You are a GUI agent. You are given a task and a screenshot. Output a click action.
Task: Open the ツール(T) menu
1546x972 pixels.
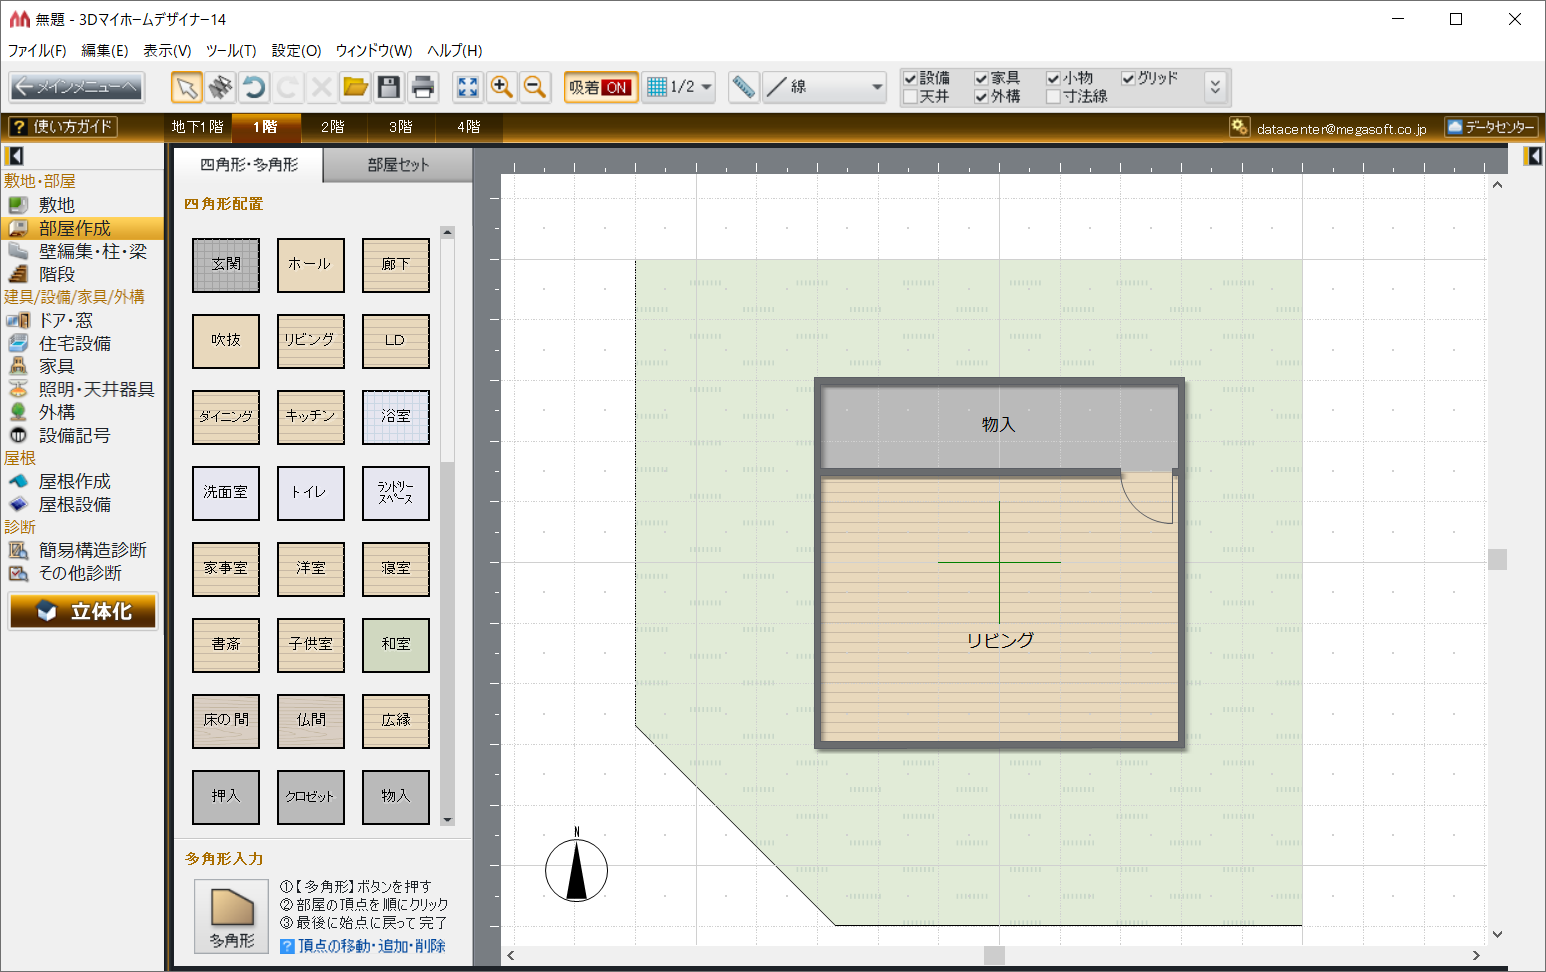231,50
